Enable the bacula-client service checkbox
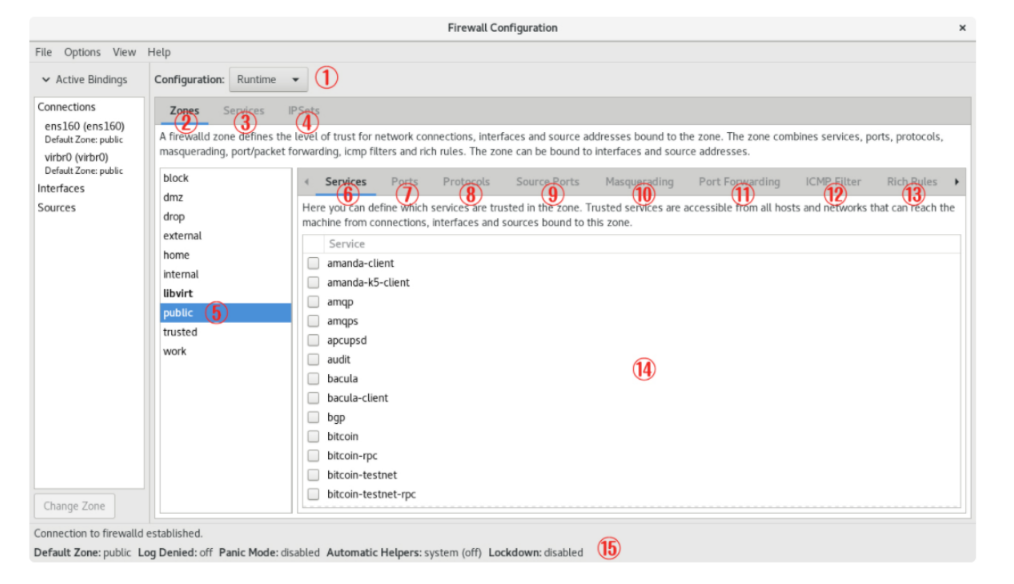Viewport: 1014px width, 584px height. pos(314,398)
